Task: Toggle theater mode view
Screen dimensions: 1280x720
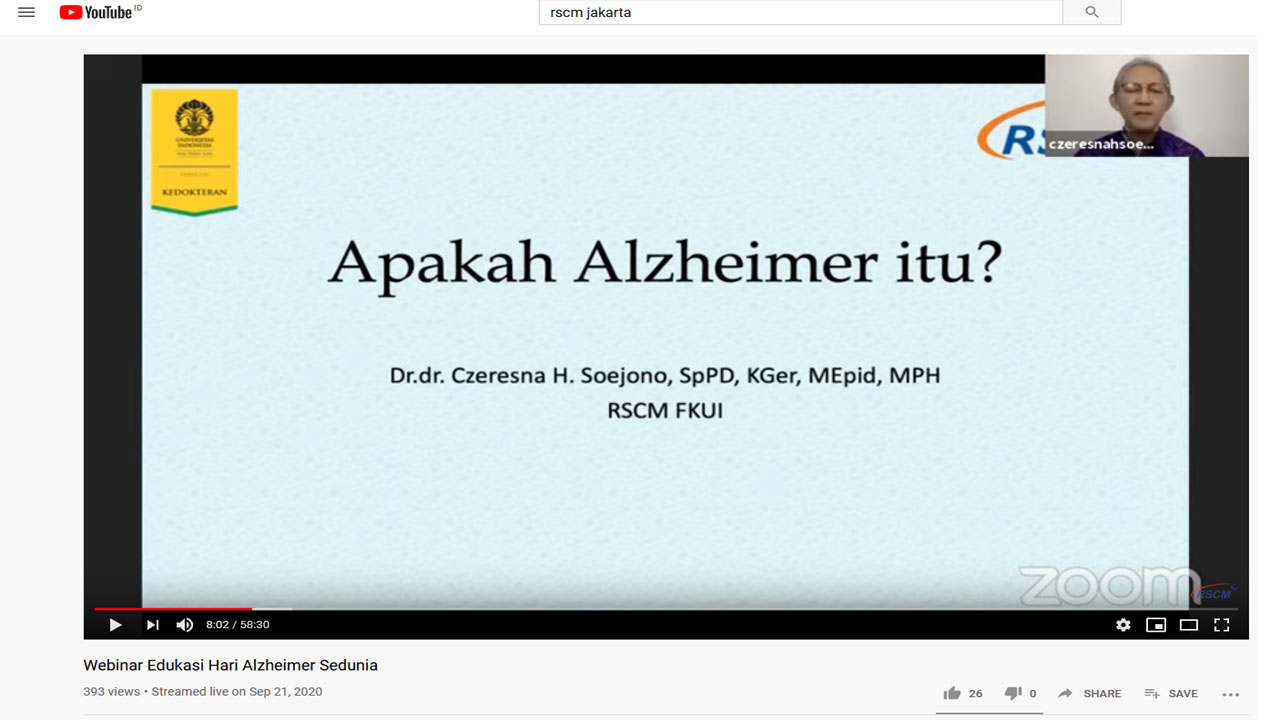Action: (1189, 625)
